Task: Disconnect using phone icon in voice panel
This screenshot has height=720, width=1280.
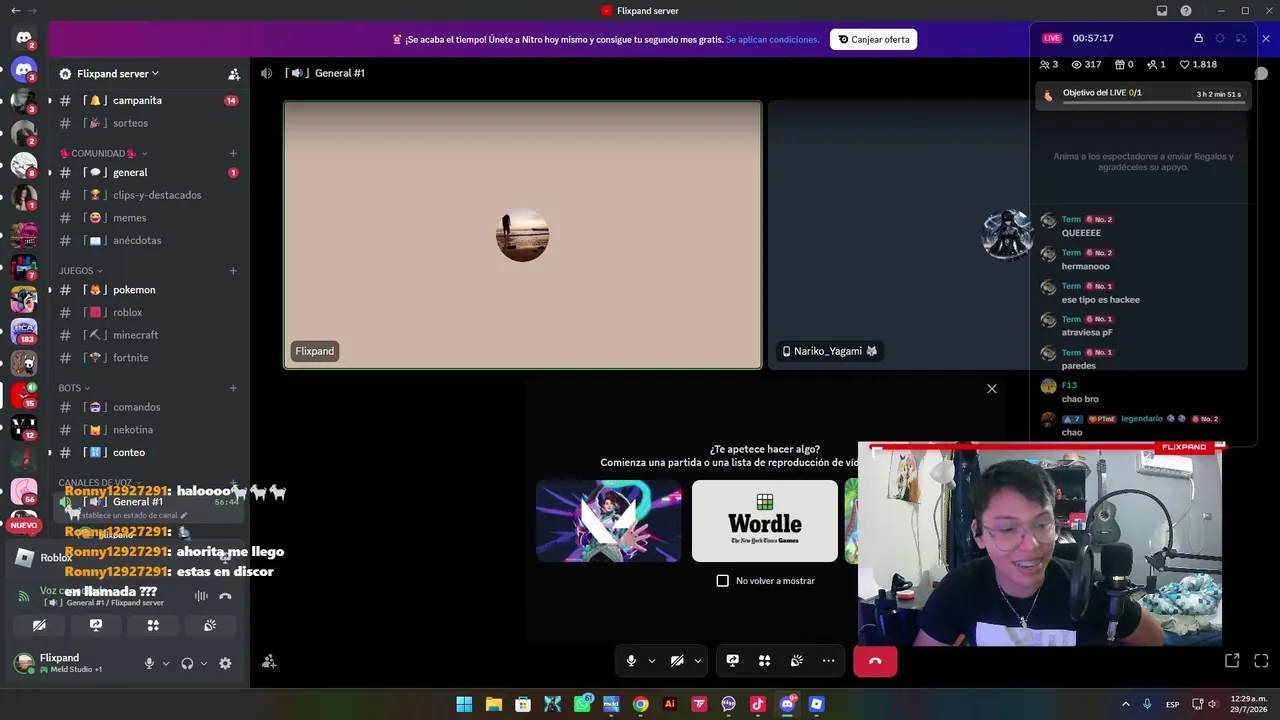Action: [225, 596]
